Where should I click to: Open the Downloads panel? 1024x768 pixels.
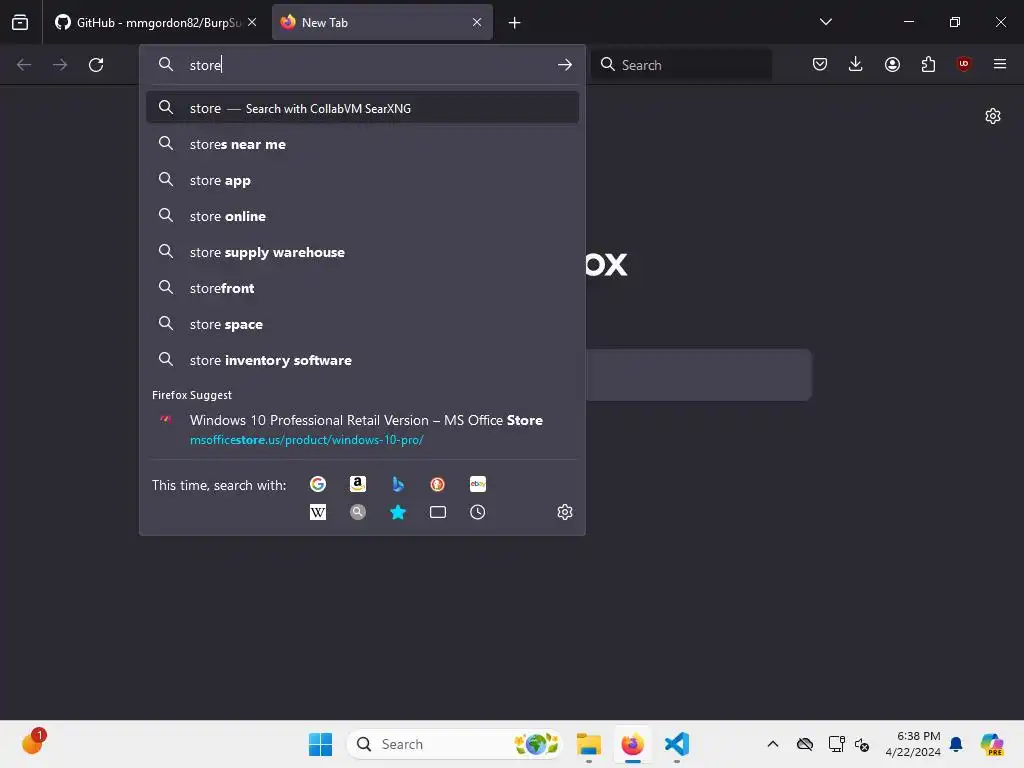pos(856,64)
